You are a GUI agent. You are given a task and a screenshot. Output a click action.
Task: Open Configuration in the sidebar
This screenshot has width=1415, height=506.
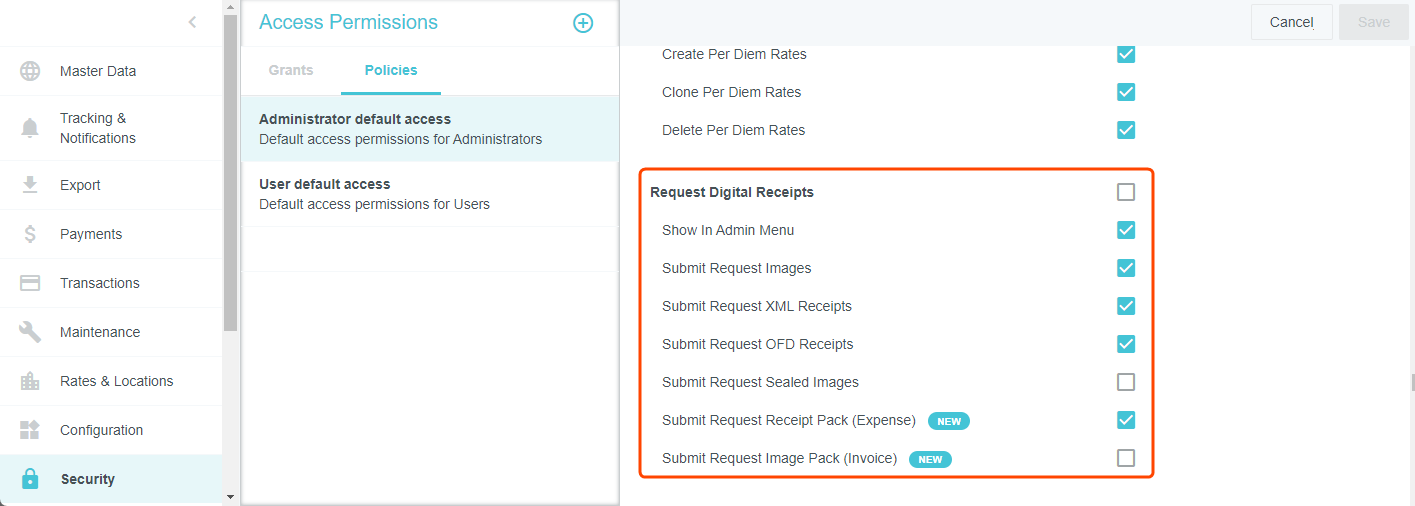pos(101,430)
